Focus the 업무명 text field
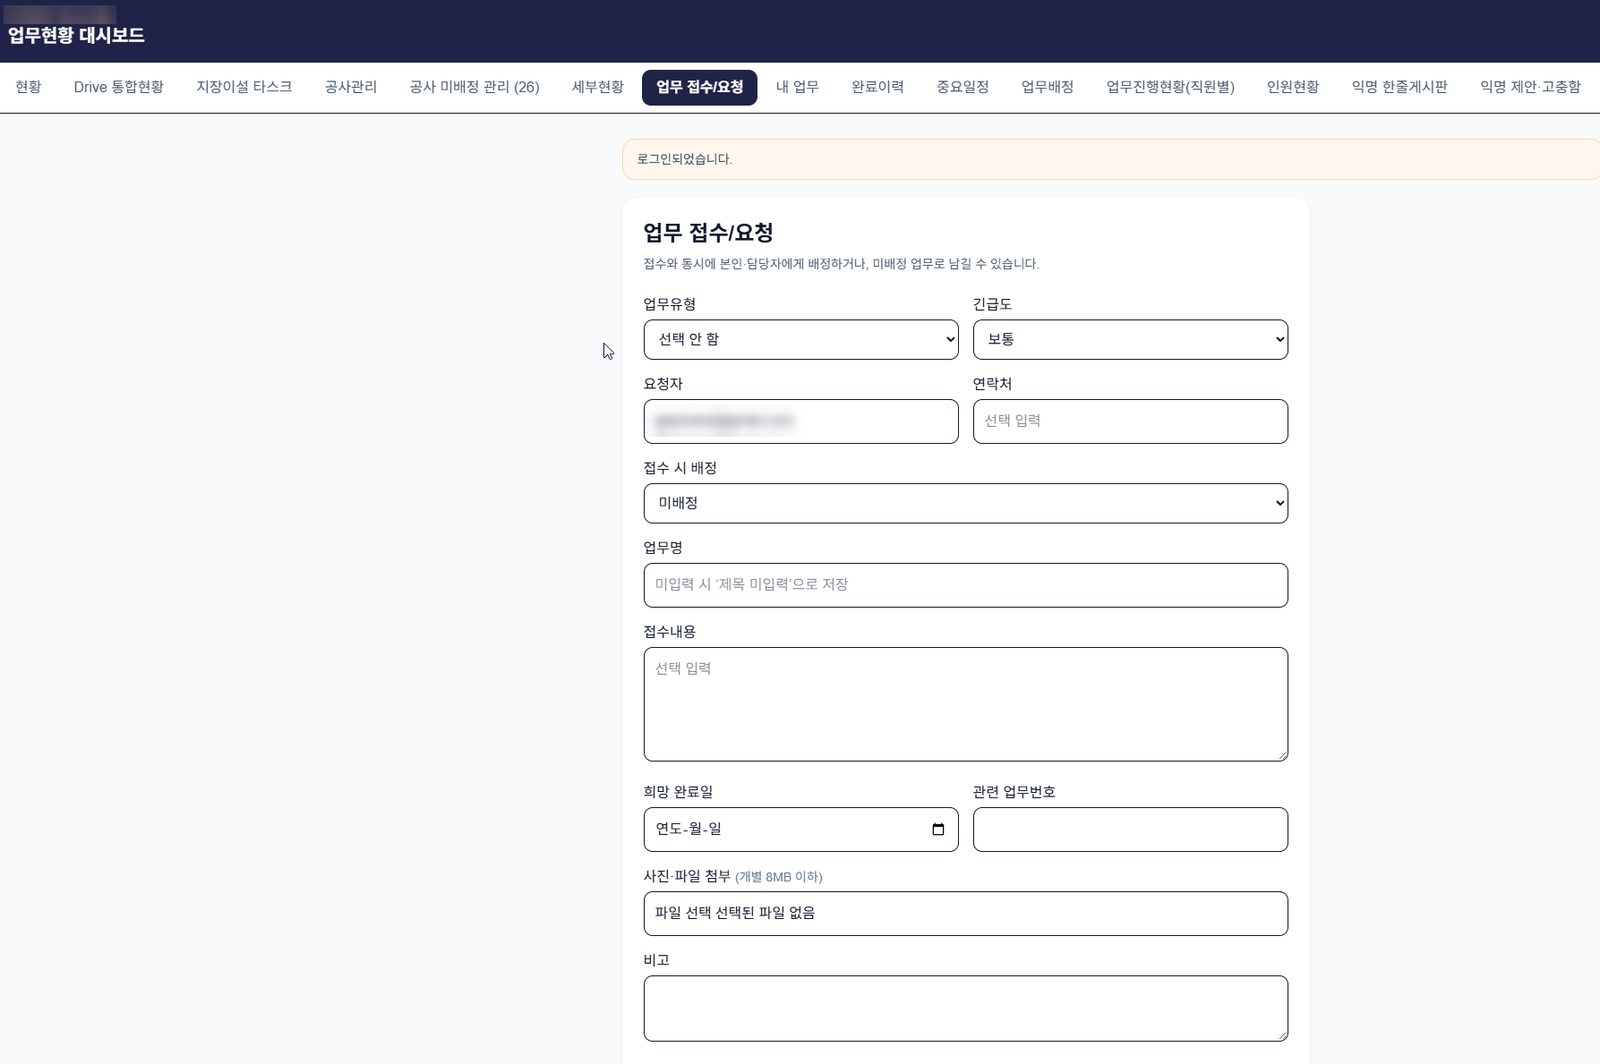 pos(966,585)
